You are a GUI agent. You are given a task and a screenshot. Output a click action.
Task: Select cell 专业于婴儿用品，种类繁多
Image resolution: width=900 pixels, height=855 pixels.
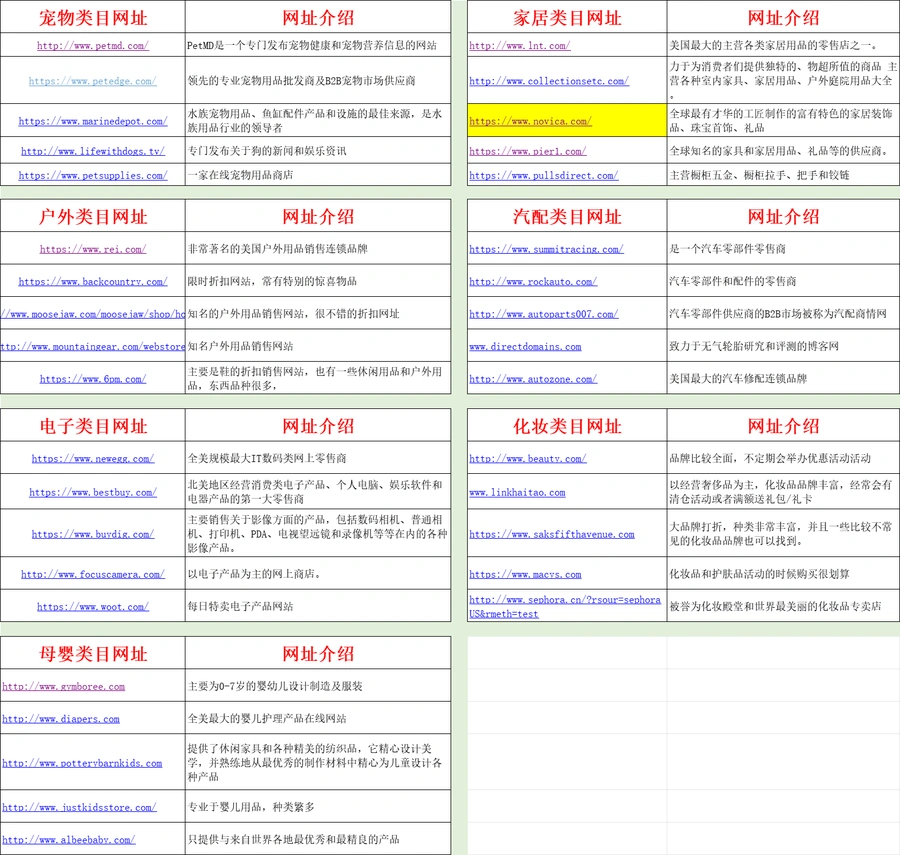318,807
